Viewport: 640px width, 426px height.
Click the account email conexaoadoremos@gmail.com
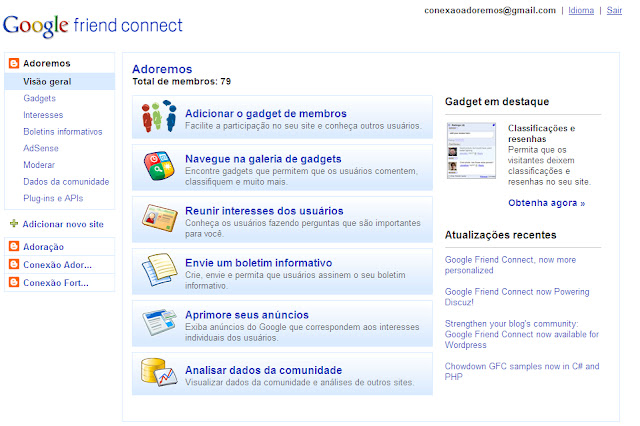[490, 11]
